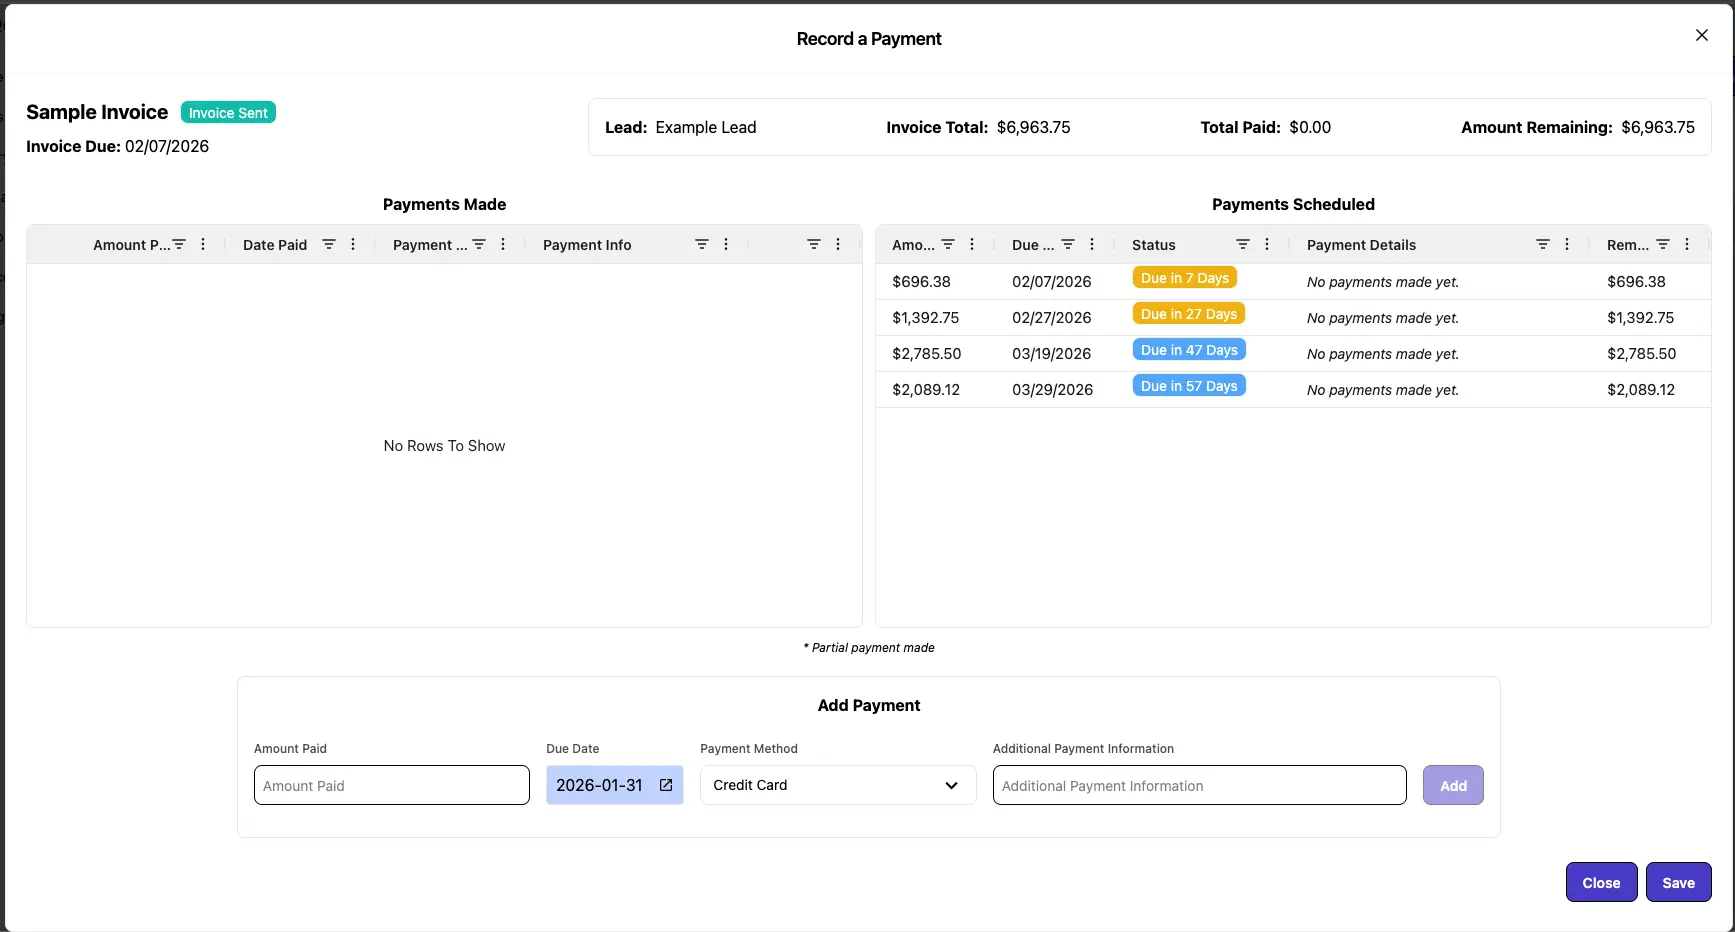This screenshot has height=932, width=1735.
Task: Sort by the Payment Details column header
Action: (1361, 245)
